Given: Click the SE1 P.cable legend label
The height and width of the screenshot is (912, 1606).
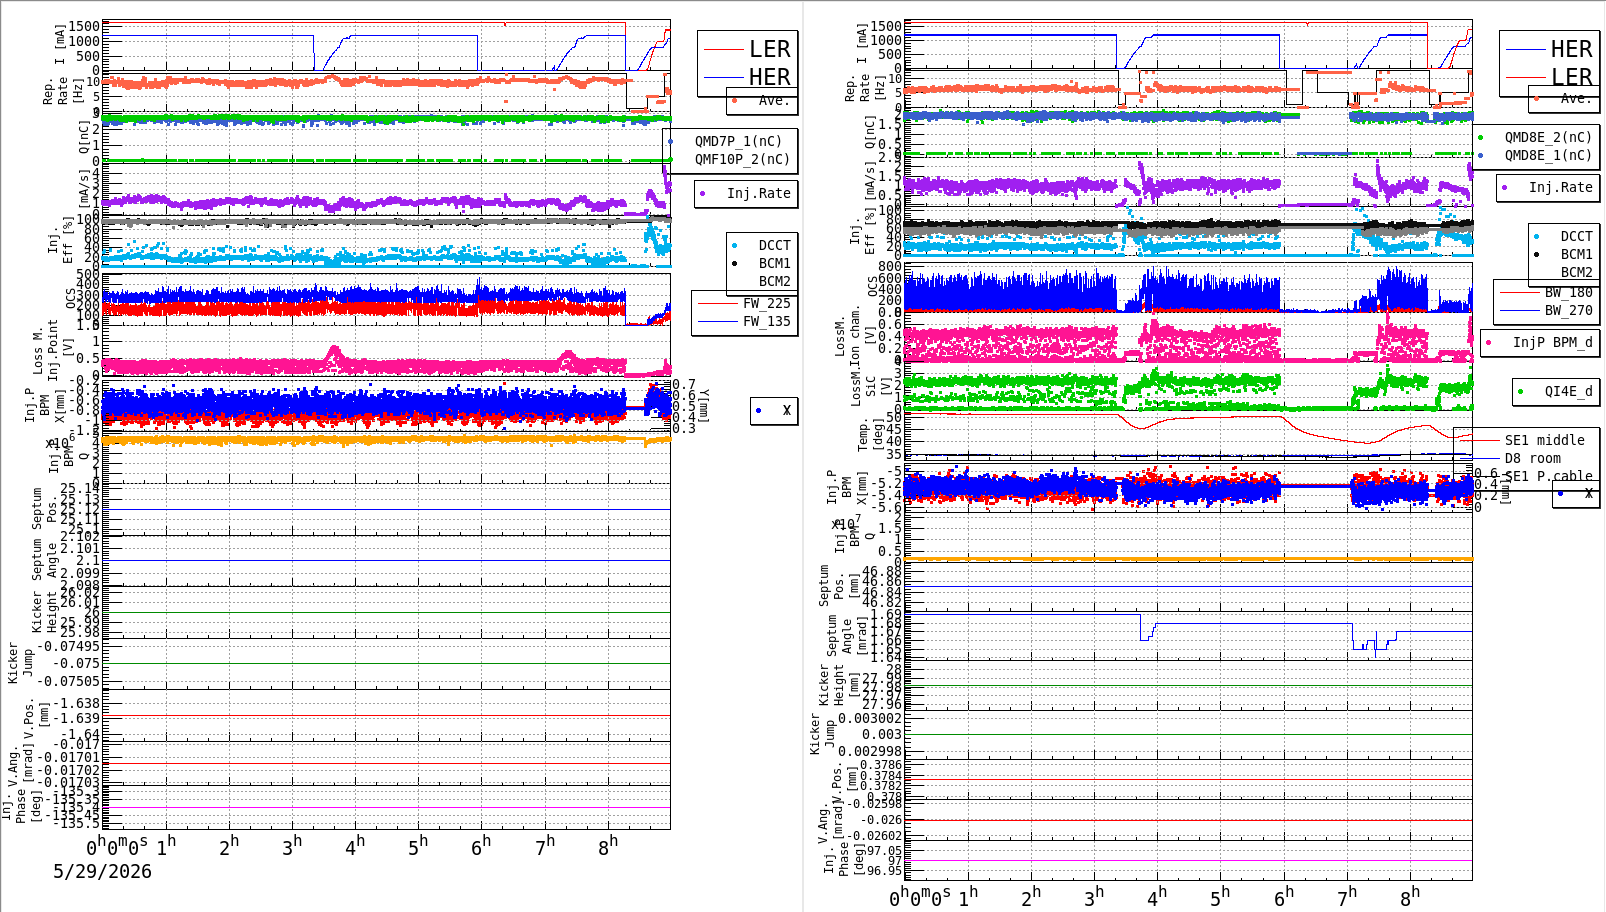Looking at the screenshot, I should [x=1548, y=476].
